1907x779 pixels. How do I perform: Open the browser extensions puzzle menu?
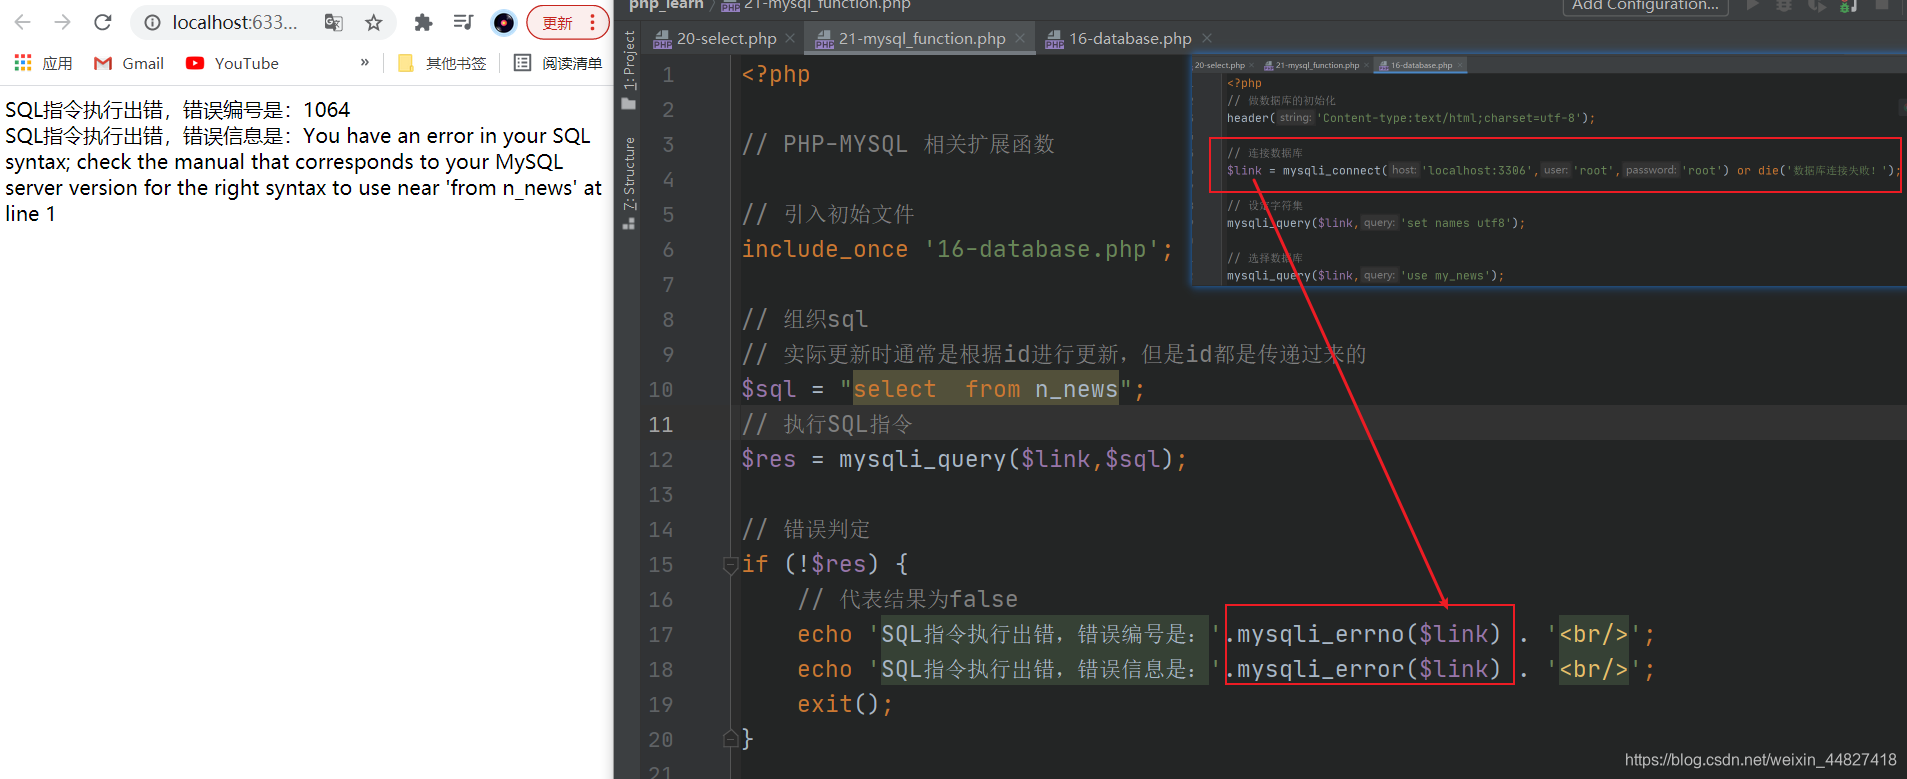(x=423, y=22)
